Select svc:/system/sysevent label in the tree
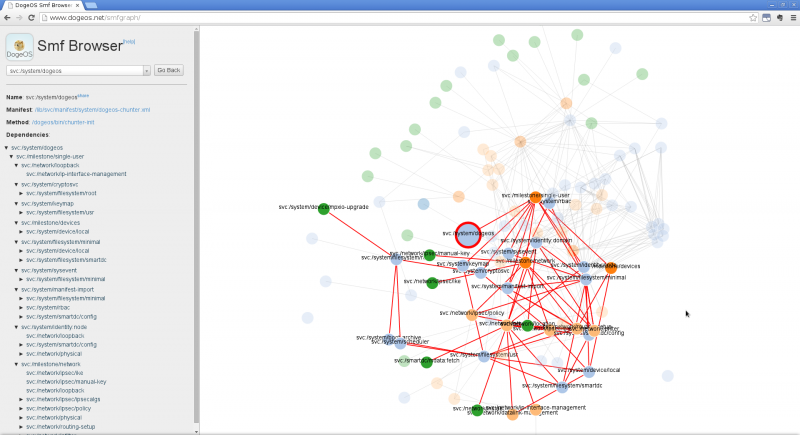 click(49, 270)
